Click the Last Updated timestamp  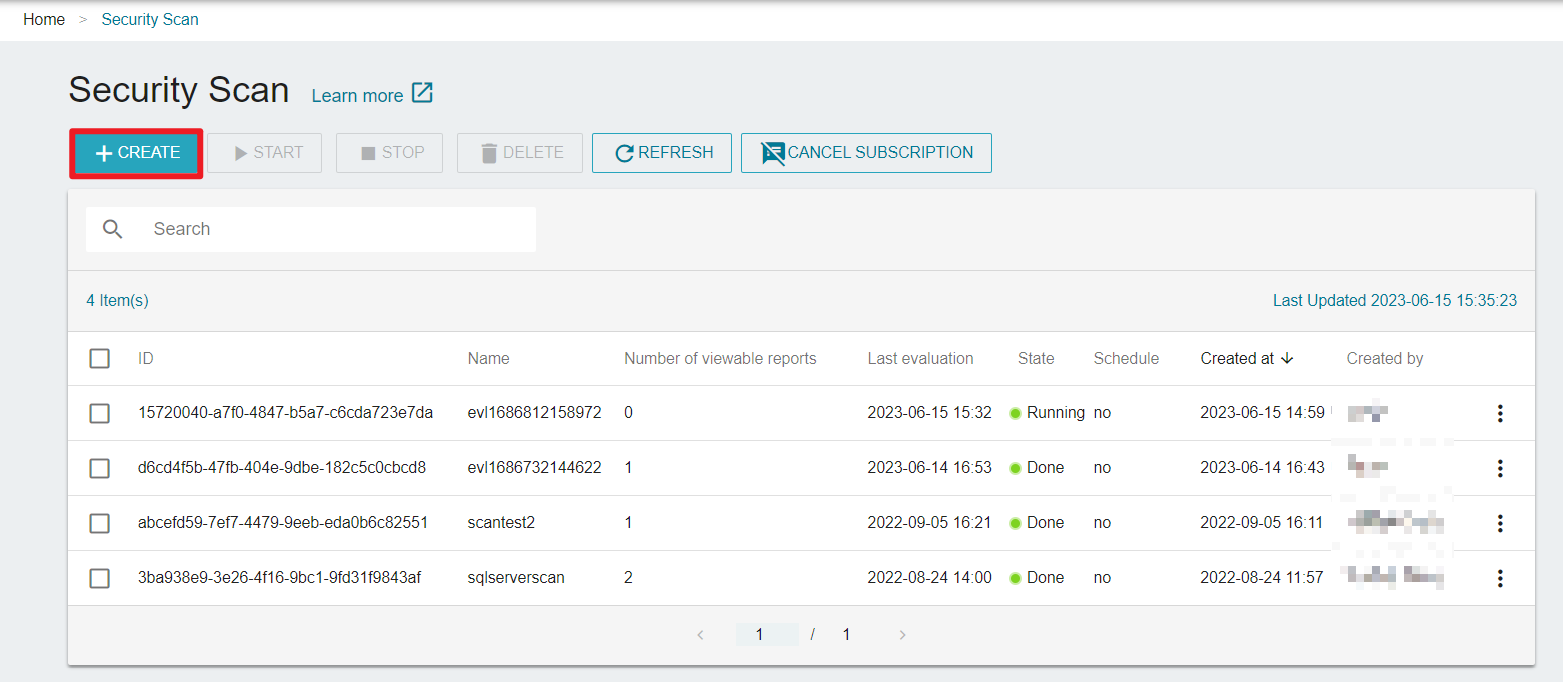[1395, 301]
